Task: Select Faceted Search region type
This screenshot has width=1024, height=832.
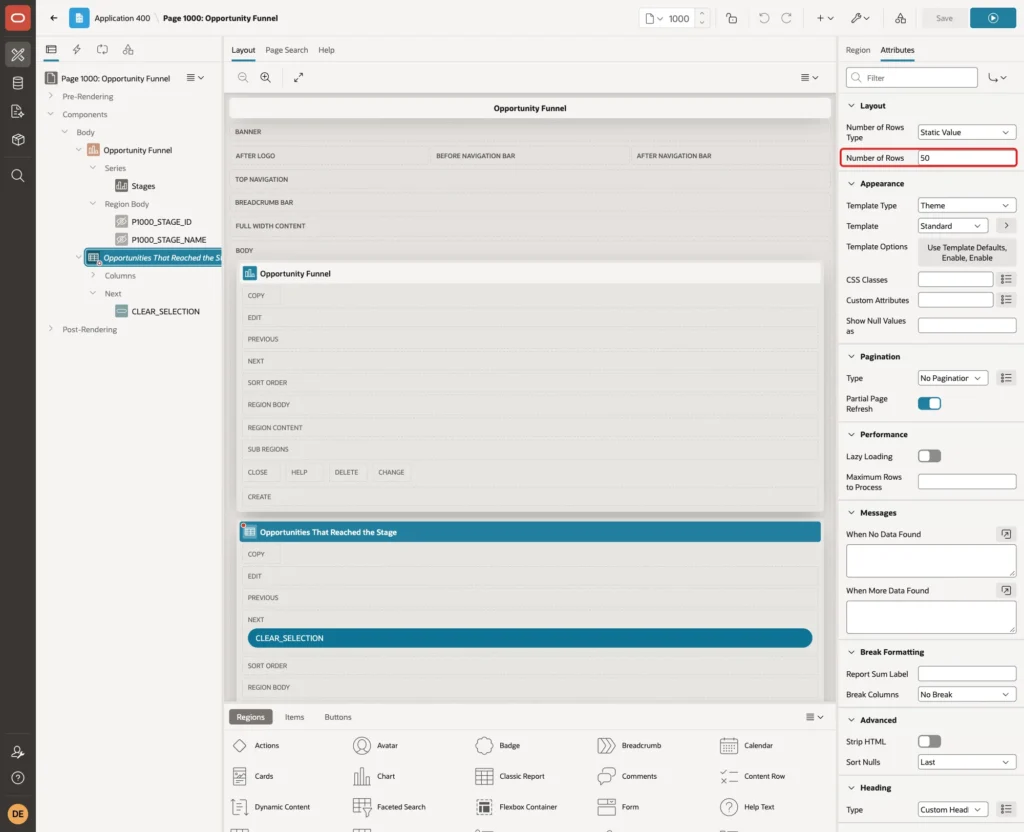Action: [x=390, y=807]
